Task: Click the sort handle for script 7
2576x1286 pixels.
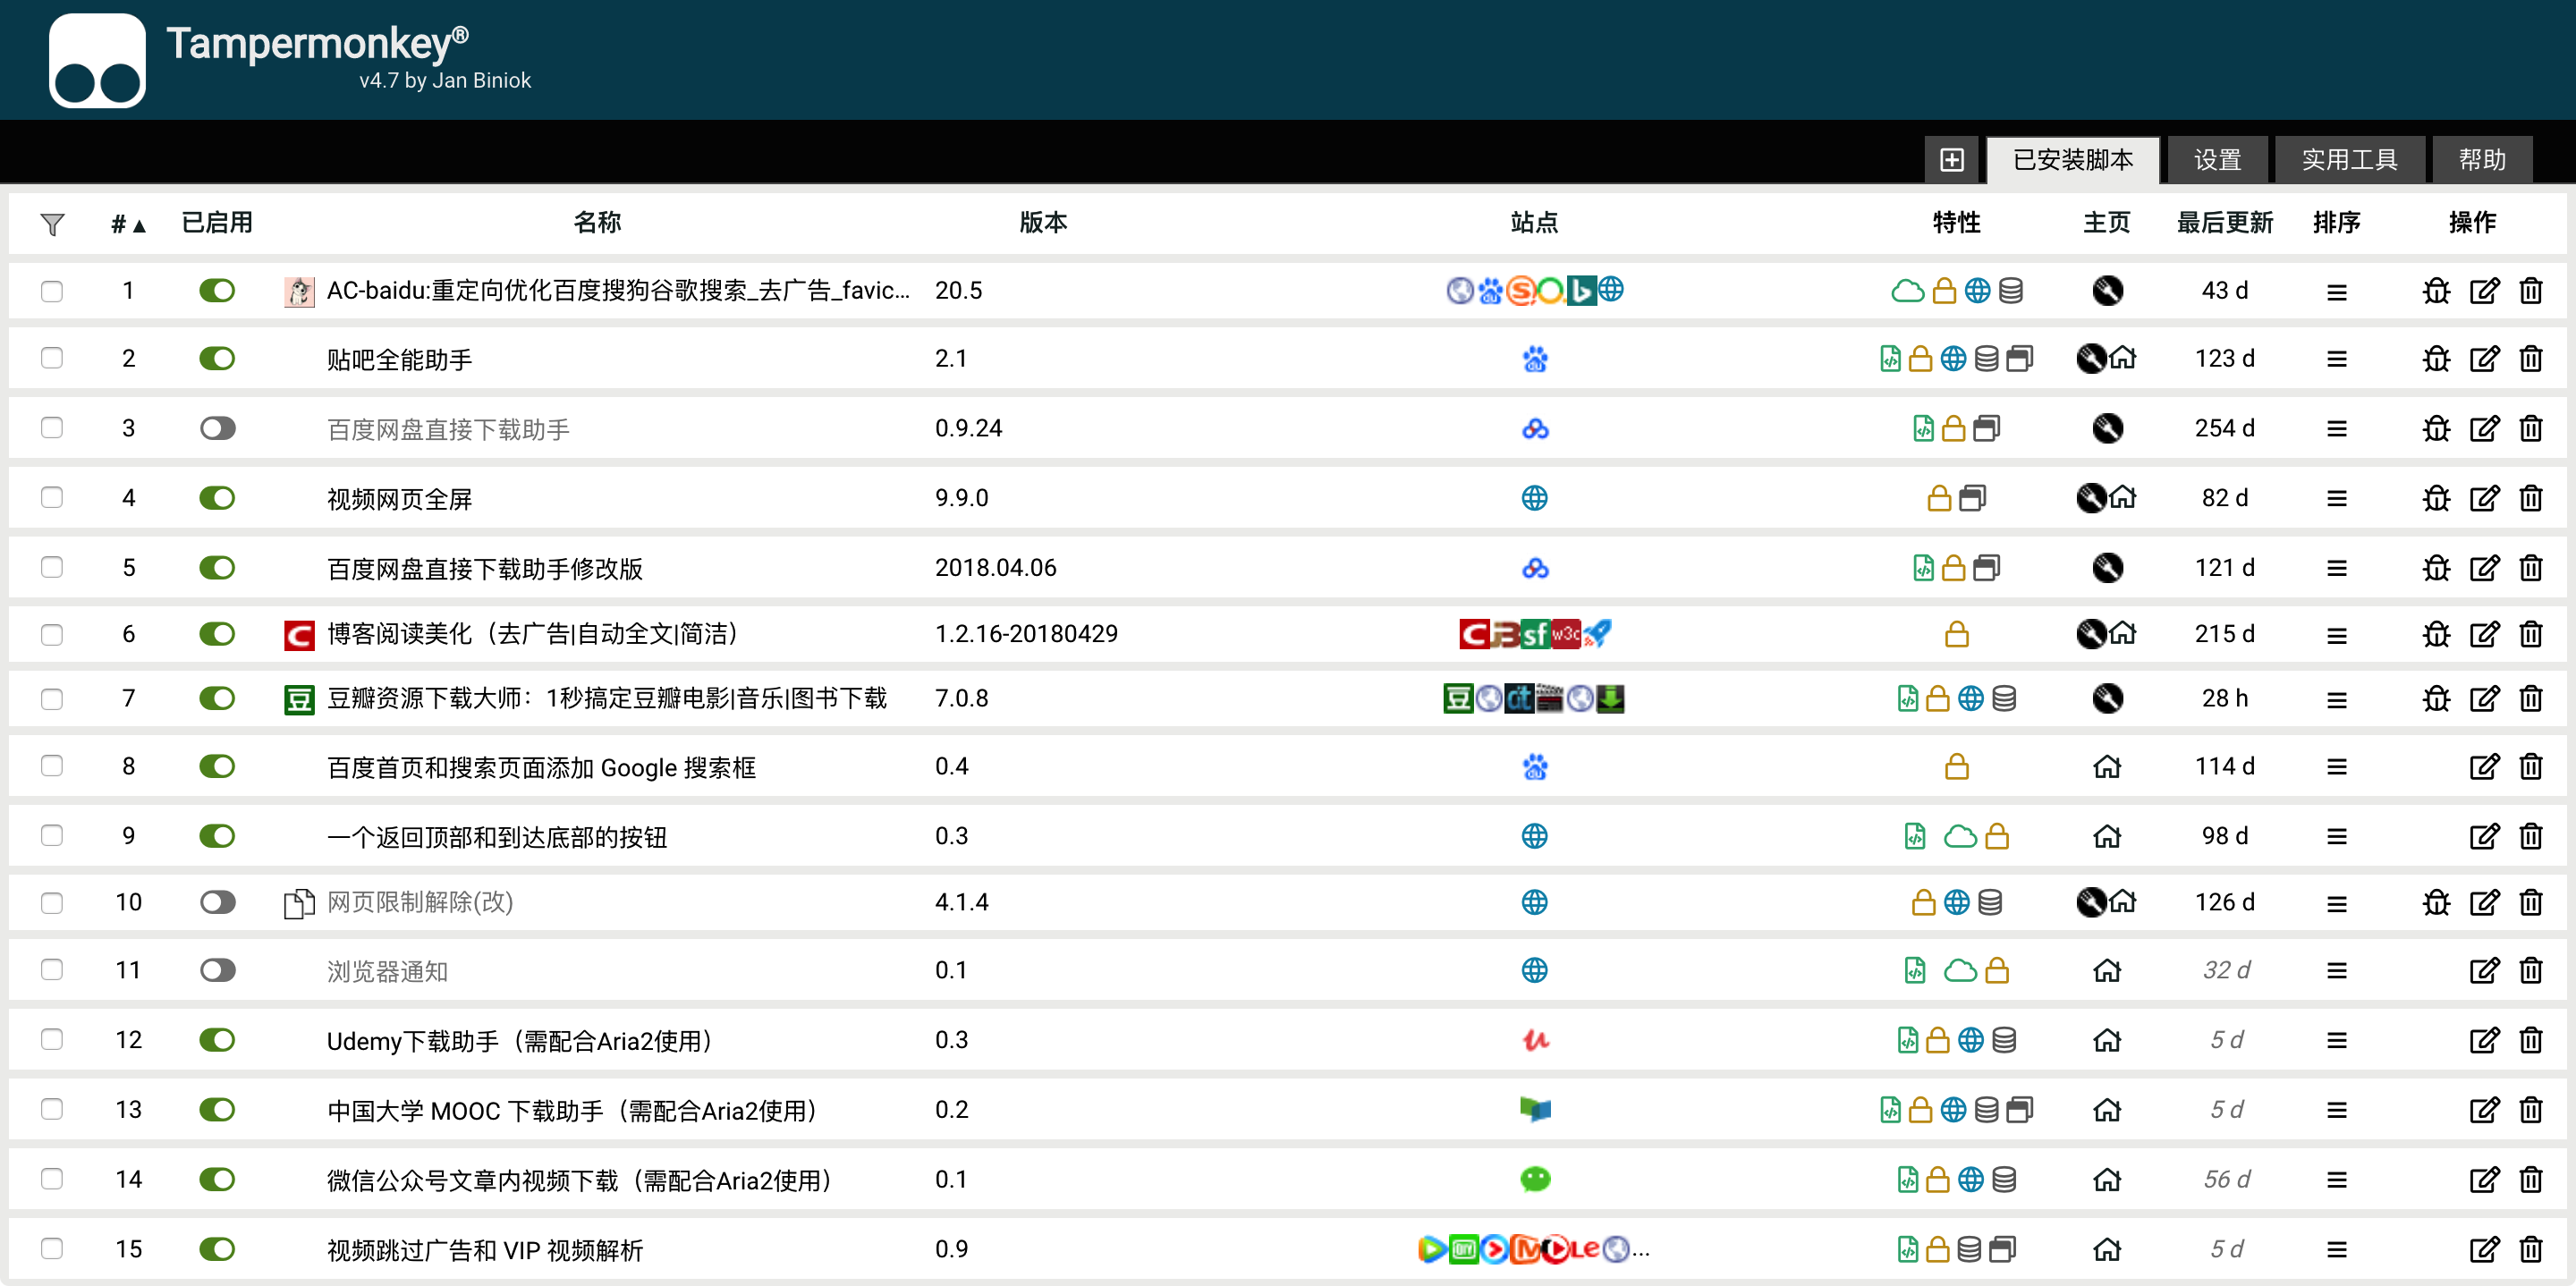Action: 2337,699
